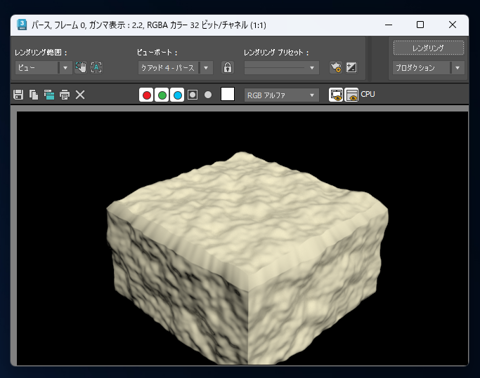Open the environment and exposure icon
This screenshot has width=480, height=378.
click(351, 68)
